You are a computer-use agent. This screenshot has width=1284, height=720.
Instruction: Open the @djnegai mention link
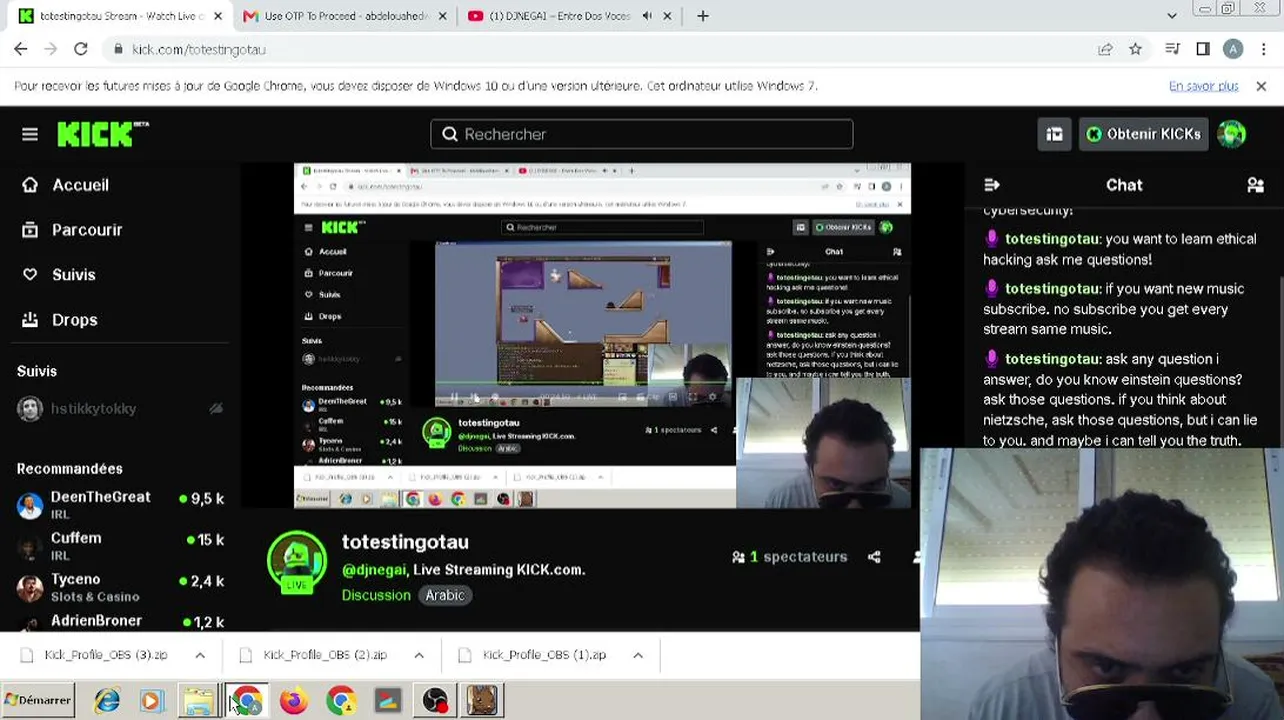pos(374,570)
